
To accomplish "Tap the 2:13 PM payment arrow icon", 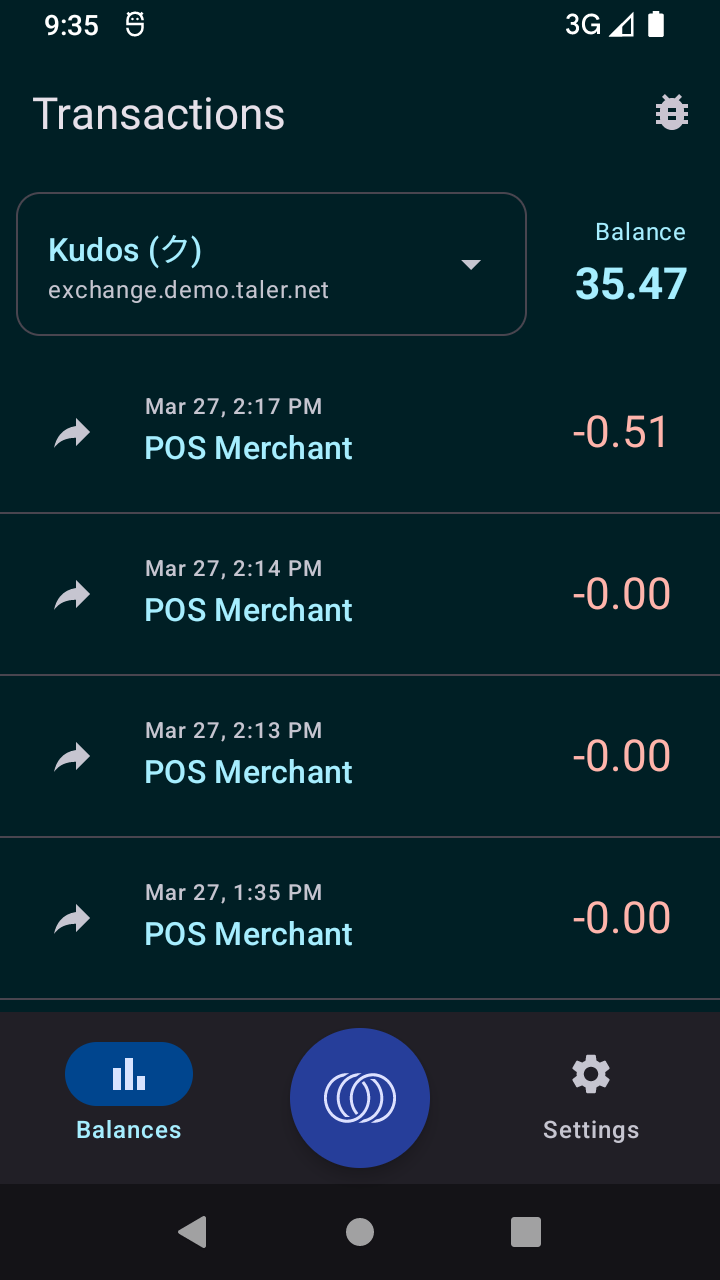I will (x=72, y=757).
